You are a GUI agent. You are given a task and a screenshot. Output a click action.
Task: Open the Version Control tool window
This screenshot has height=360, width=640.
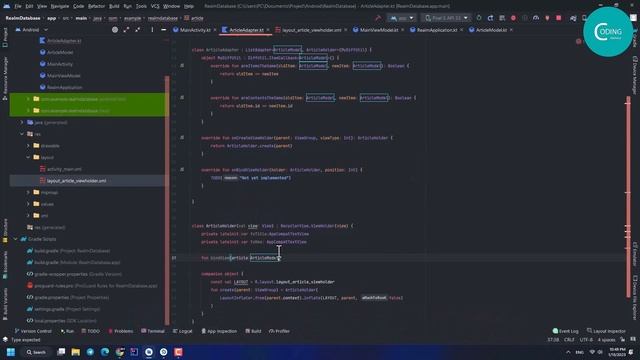[33, 331]
